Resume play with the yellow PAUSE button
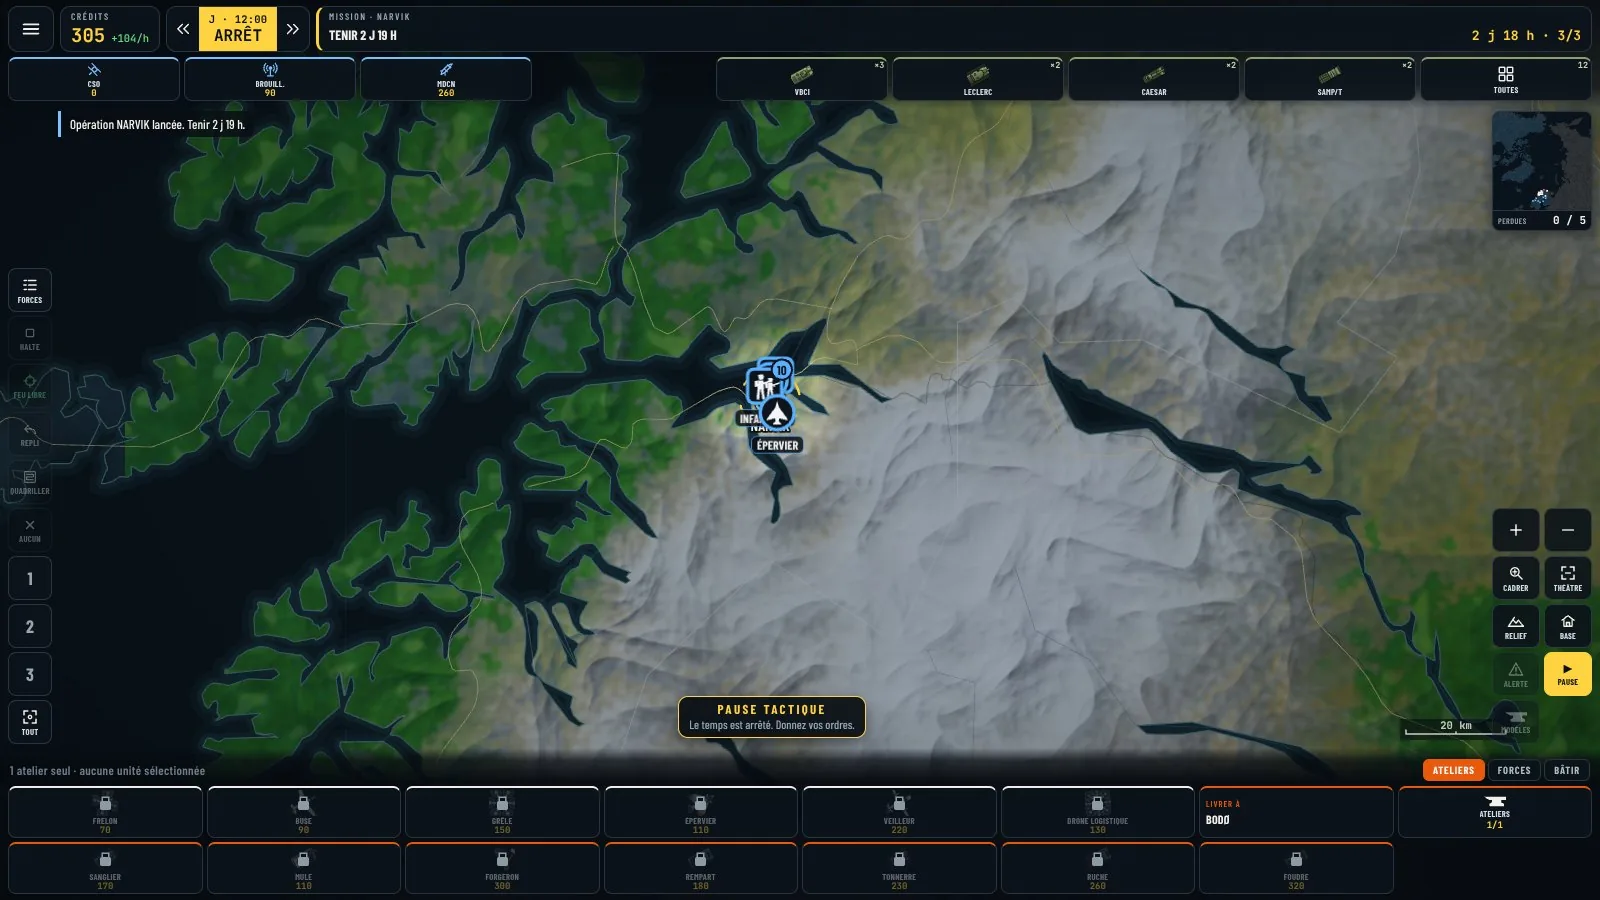 1568,674
